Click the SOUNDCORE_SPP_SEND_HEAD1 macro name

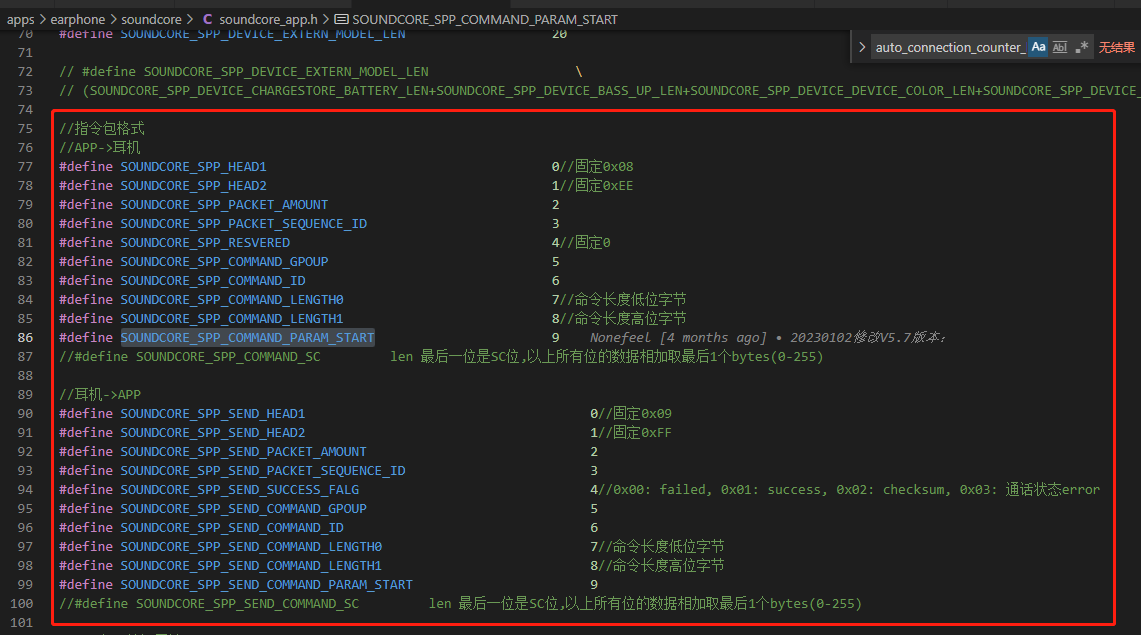pos(212,413)
